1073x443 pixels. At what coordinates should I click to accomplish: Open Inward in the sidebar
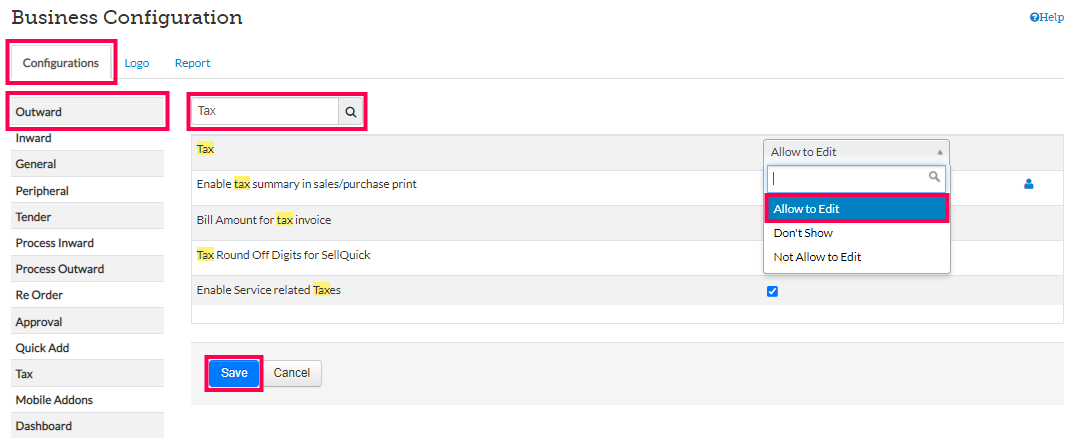tap(34, 138)
